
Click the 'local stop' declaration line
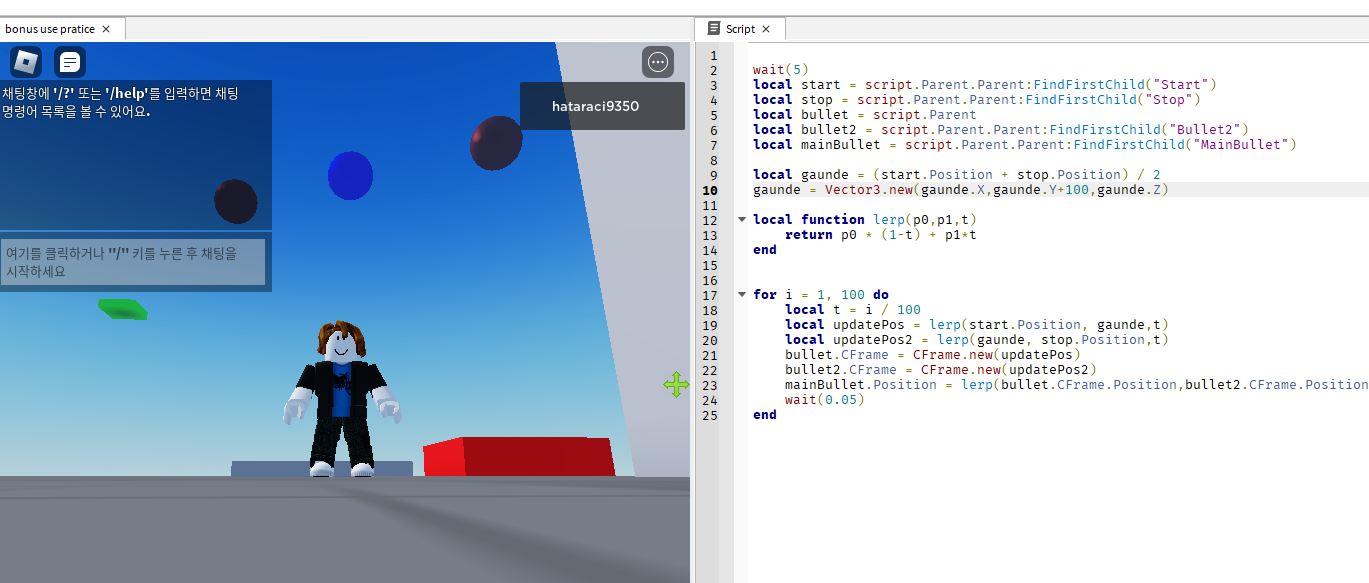[977, 100]
